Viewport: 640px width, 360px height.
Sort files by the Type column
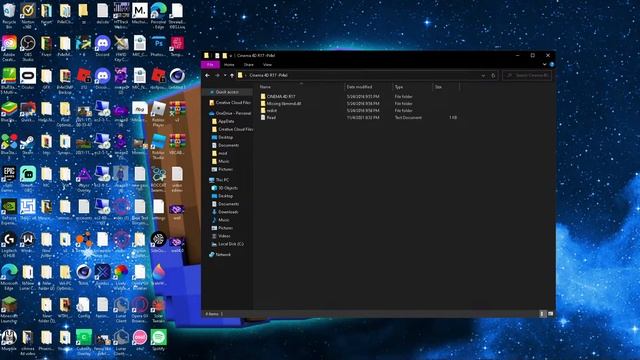click(x=412, y=87)
